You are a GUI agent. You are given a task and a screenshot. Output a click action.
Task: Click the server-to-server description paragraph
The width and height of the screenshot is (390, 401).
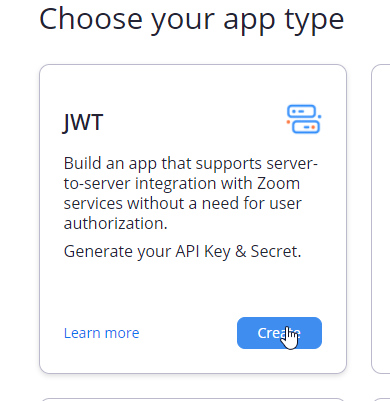(190, 193)
